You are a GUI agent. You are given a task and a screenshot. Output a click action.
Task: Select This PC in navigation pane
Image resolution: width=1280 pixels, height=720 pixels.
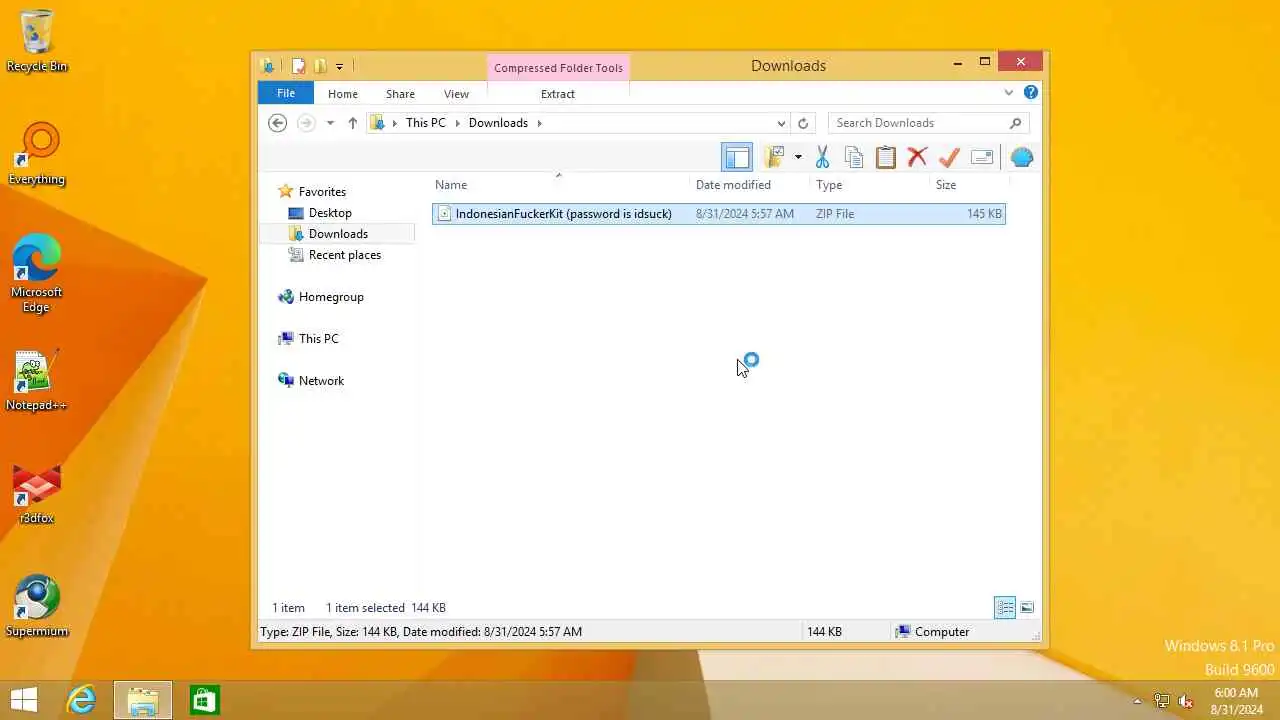[318, 339]
